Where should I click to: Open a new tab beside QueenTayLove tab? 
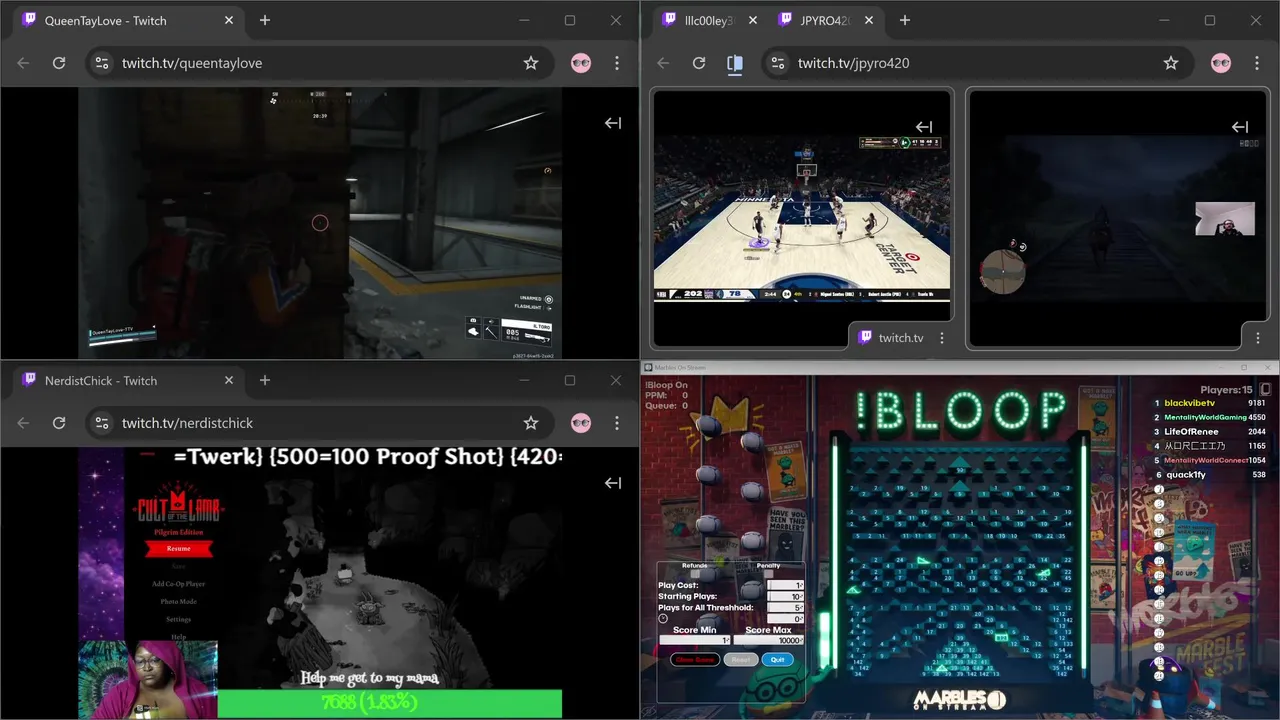[x=265, y=20]
